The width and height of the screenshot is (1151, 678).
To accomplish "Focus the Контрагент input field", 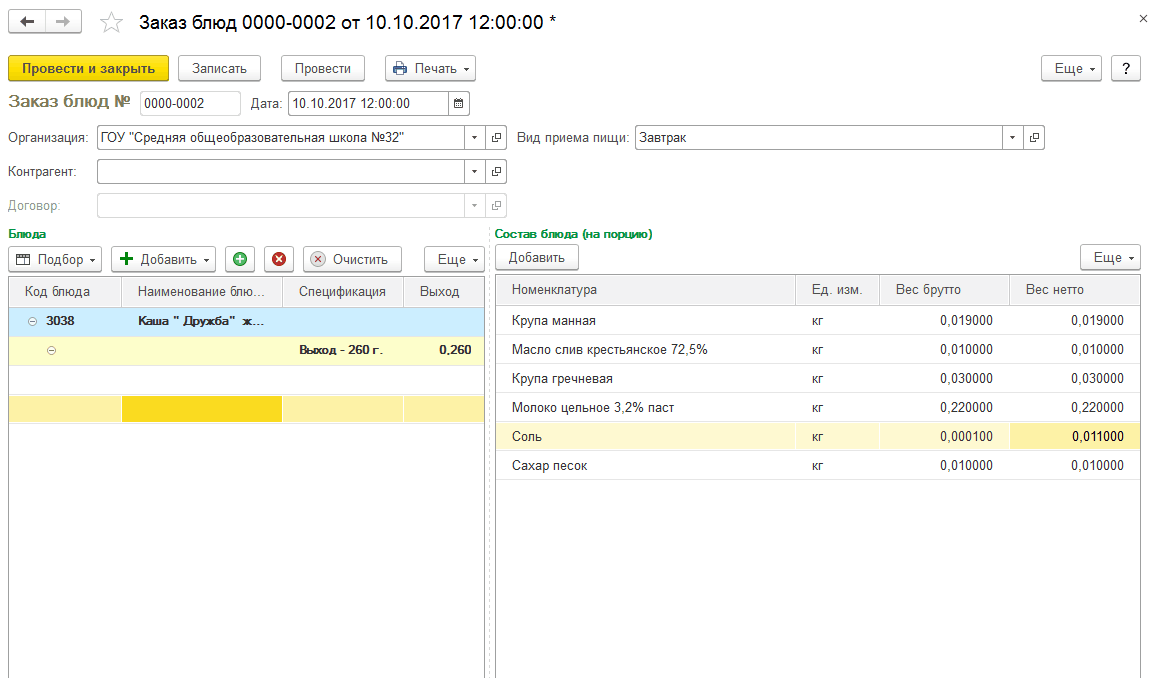I will pyautogui.click(x=280, y=172).
